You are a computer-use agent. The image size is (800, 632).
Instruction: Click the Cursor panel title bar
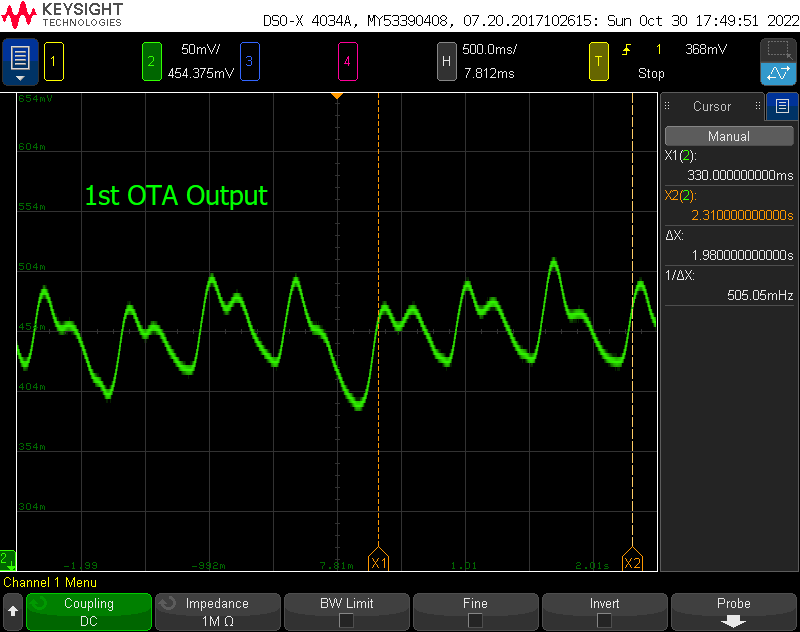(x=712, y=107)
